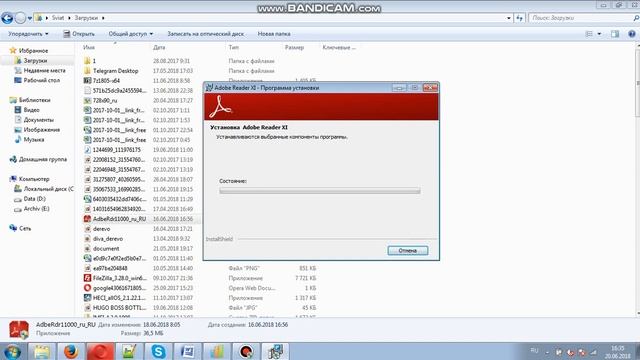The width and height of the screenshot is (640, 360).
Task: Open Рабочий стол in the navigation pane
Action: pos(37,80)
